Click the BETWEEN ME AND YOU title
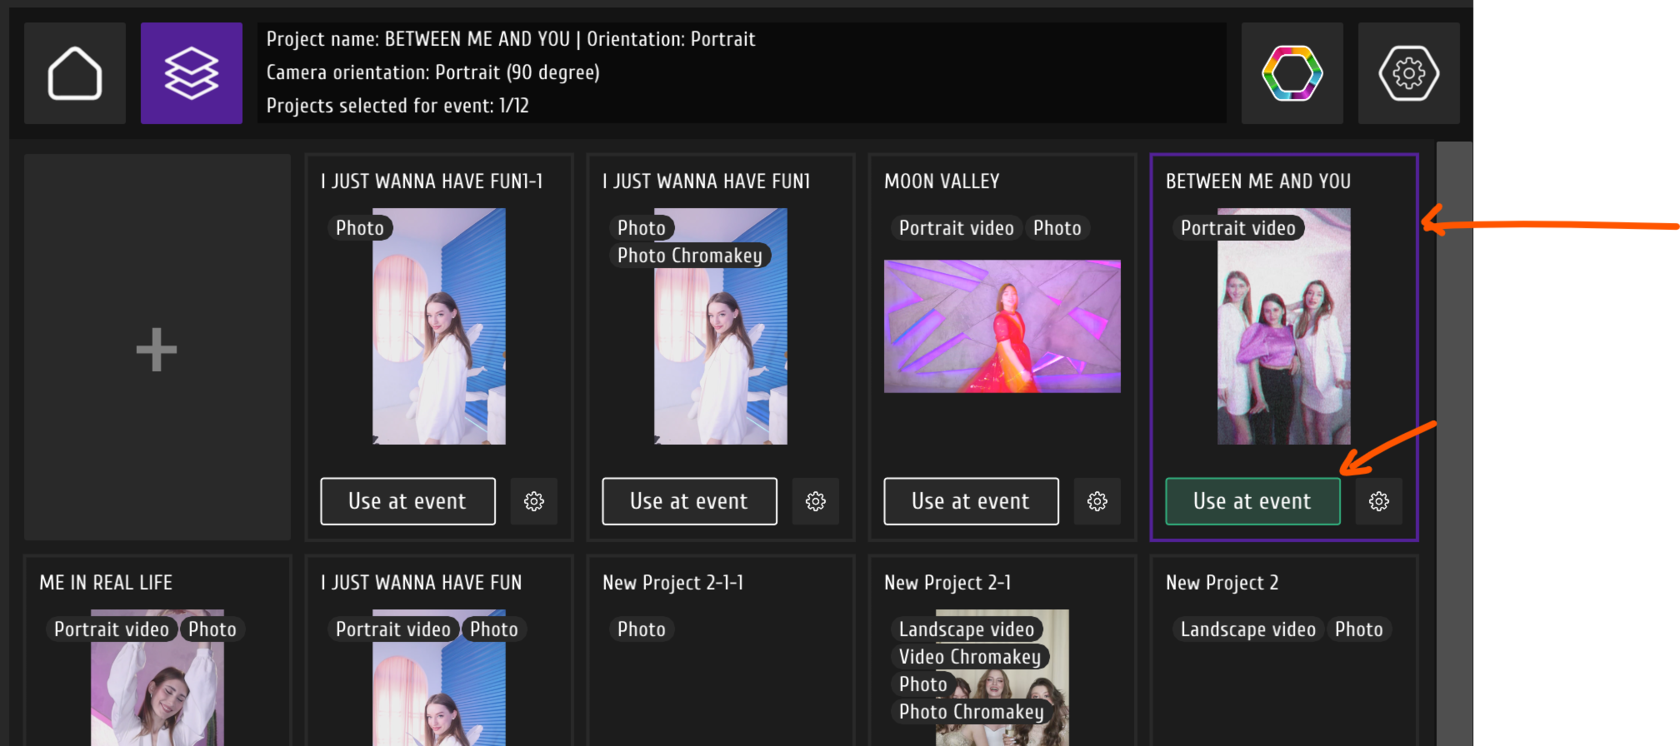This screenshot has height=746, width=1680. tap(1258, 181)
